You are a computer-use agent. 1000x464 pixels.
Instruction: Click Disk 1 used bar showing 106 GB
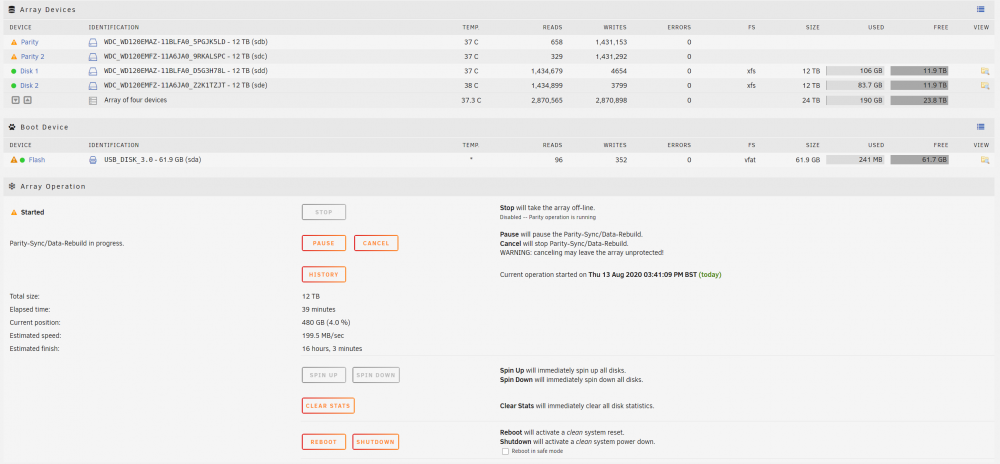pyautogui.click(x=855, y=71)
